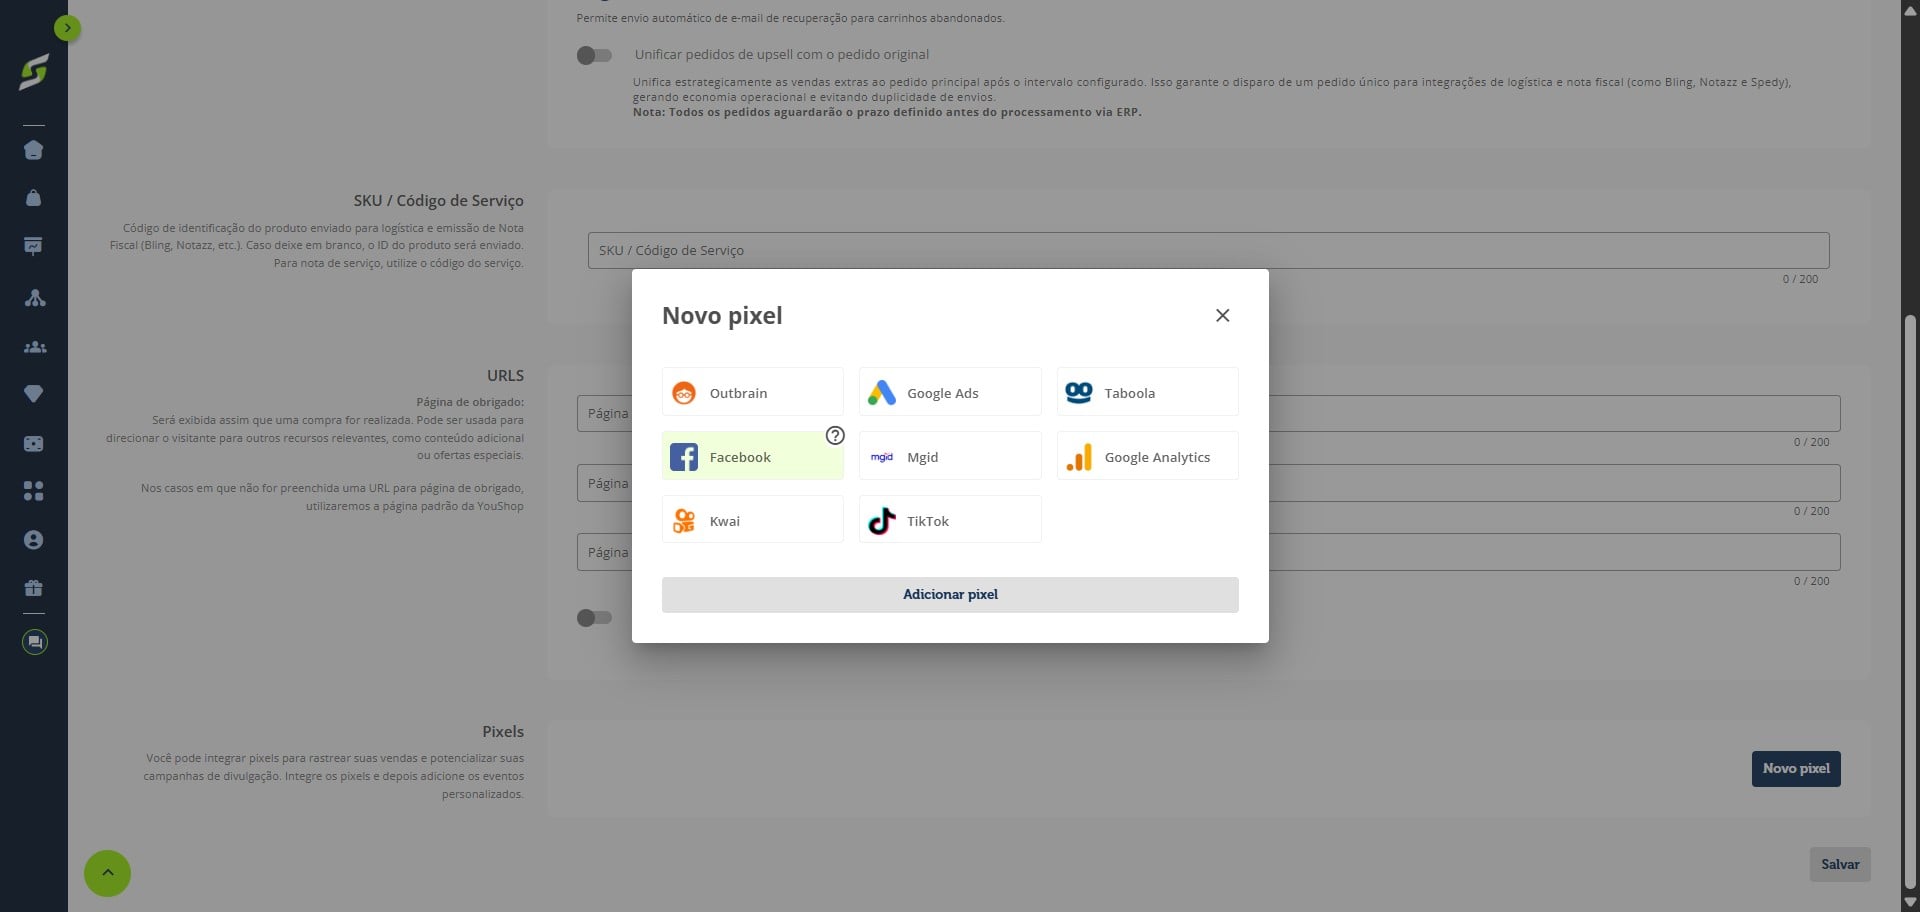Open the network hierarchy icon in sidebar
Image resolution: width=1920 pixels, height=912 pixels.
34,298
